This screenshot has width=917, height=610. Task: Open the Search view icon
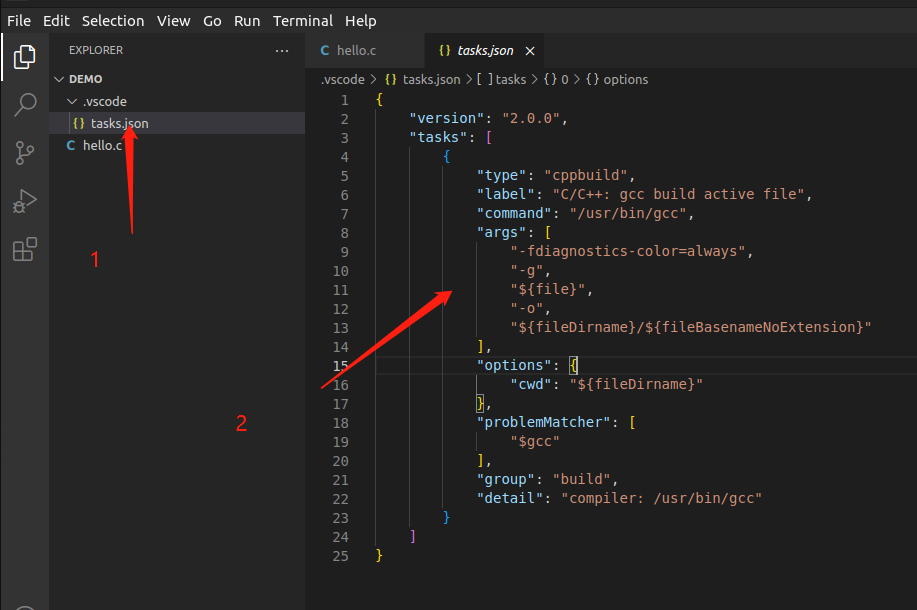tap(24, 105)
